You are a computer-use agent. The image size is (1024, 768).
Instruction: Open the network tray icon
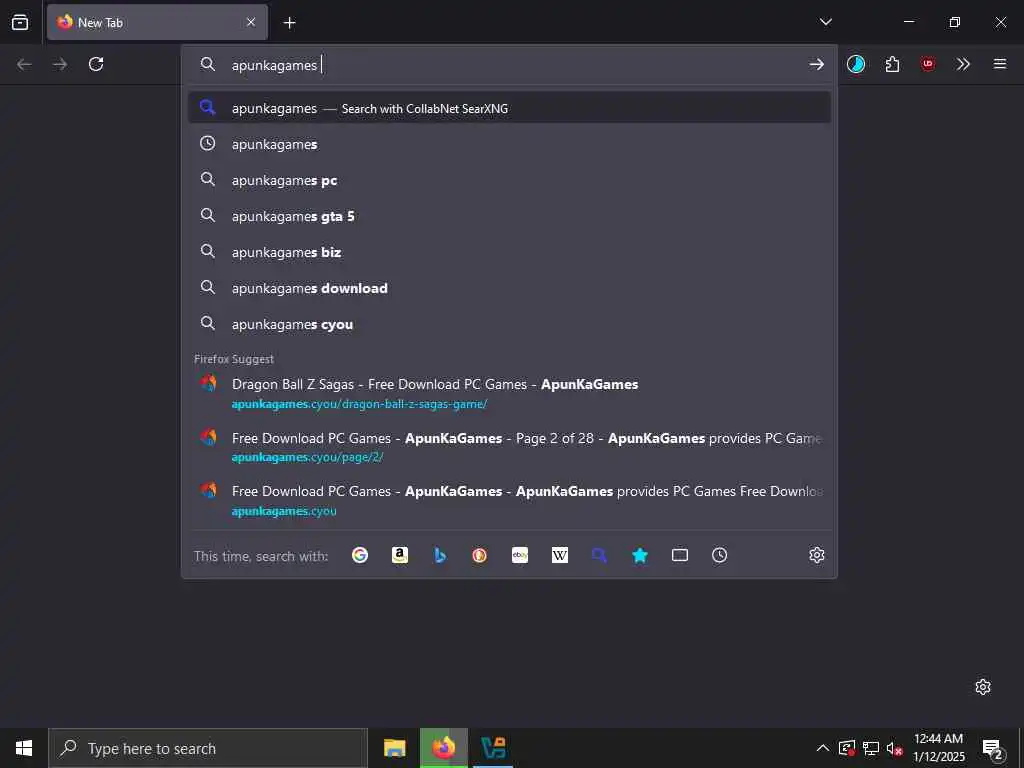871,748
